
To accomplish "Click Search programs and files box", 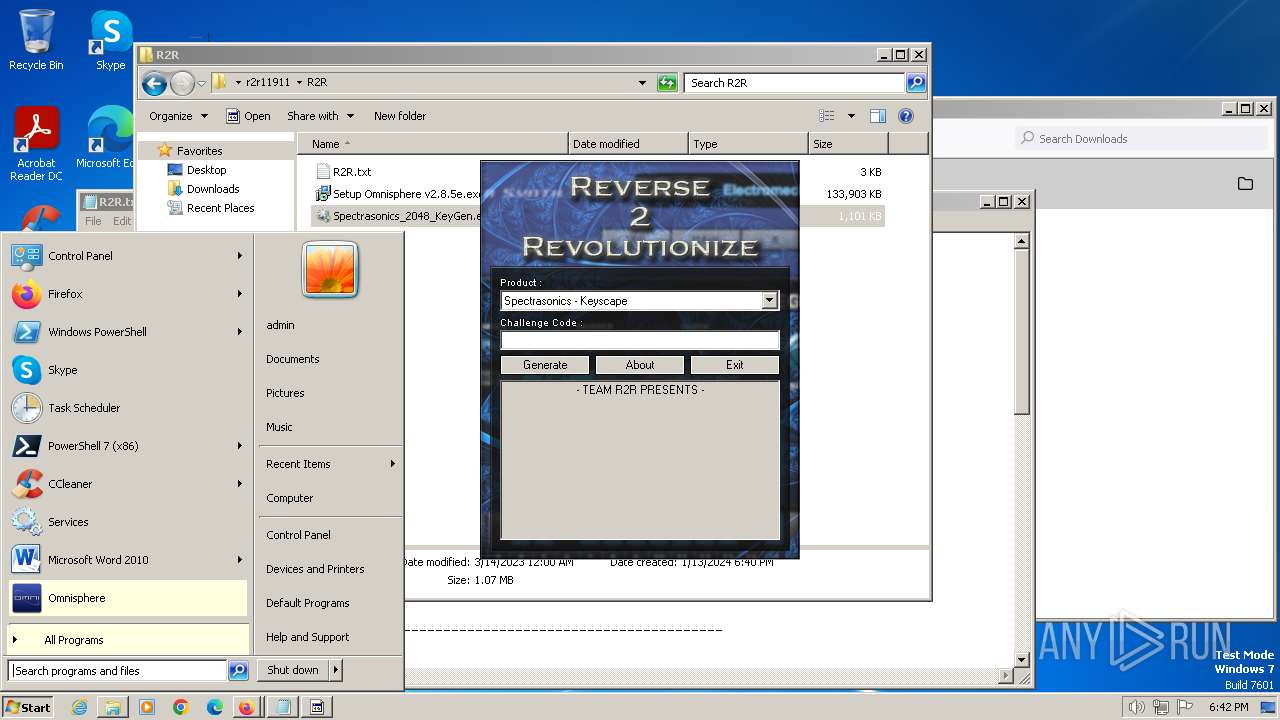I will 117,671.
